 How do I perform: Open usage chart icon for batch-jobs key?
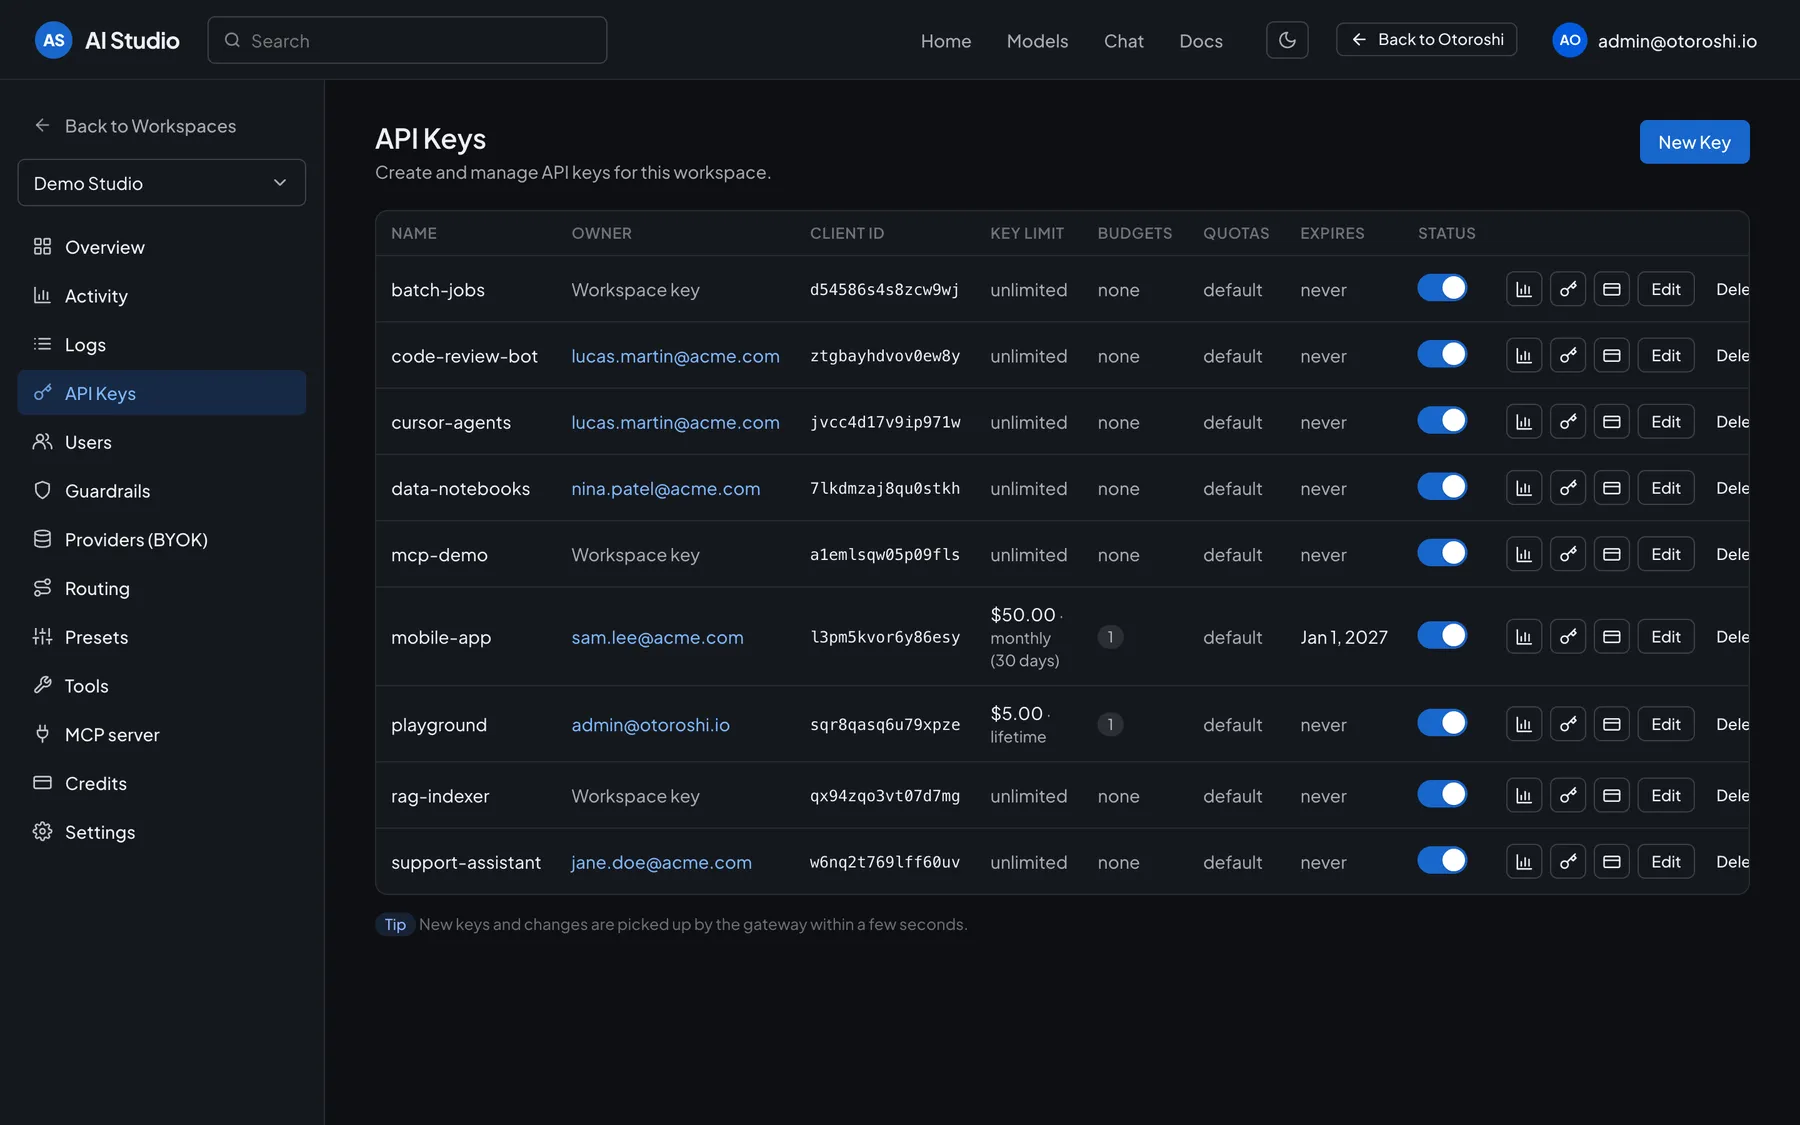point(1524,289)
